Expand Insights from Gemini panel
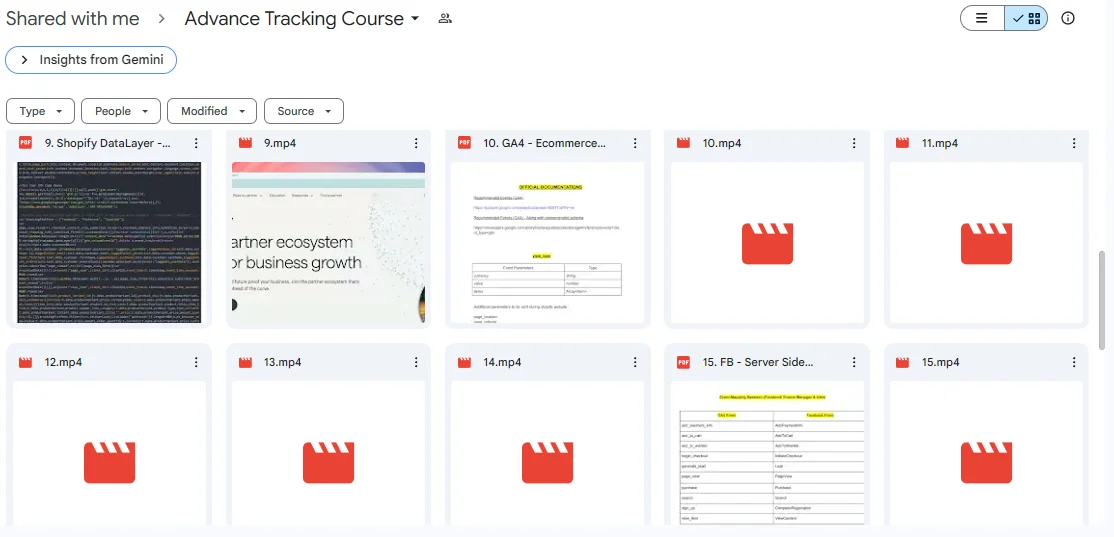The width and height of the screenshot is (1114, 537). click(91, 60)
